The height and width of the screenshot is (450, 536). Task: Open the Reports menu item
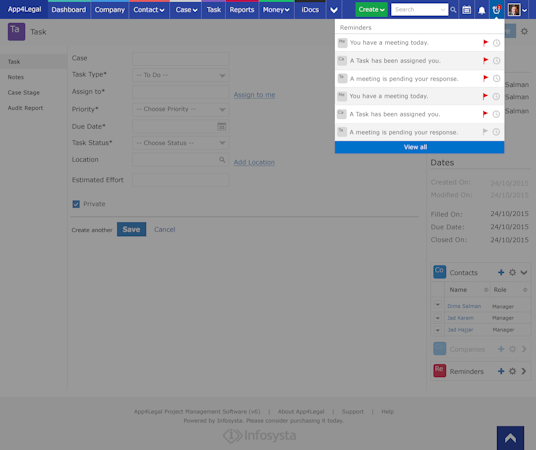(x=242, y=10)
